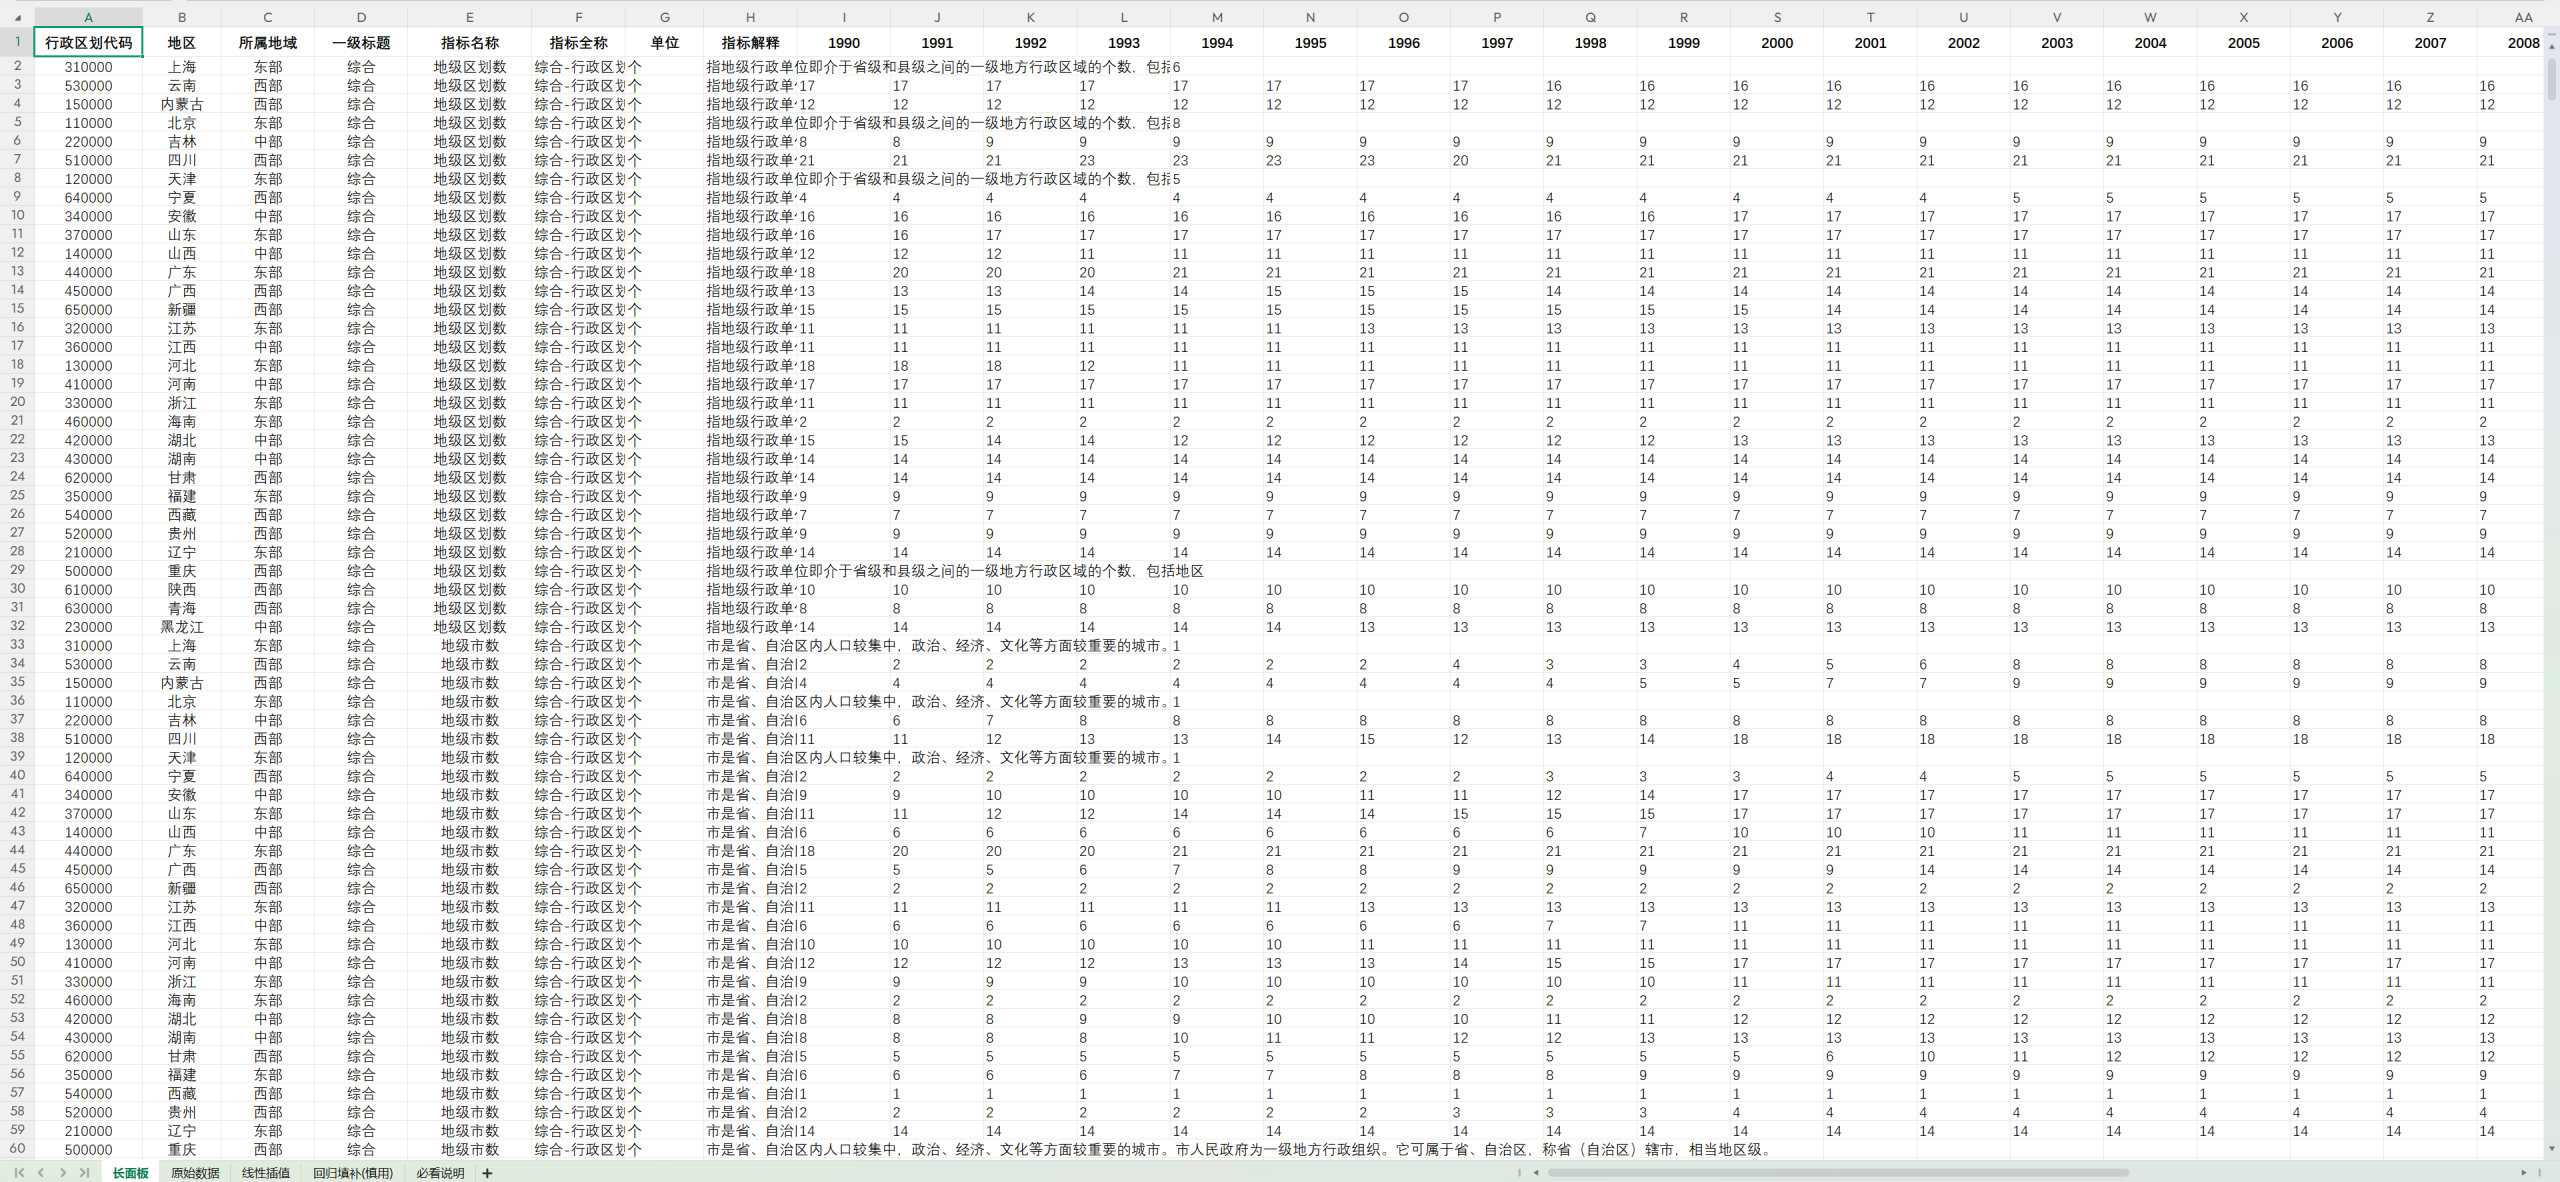Click next sheet navigation arrow
Image resolution: width=2560 pixels, height=1182 pixels.
pyautogui.click(x=62, y=1173)
